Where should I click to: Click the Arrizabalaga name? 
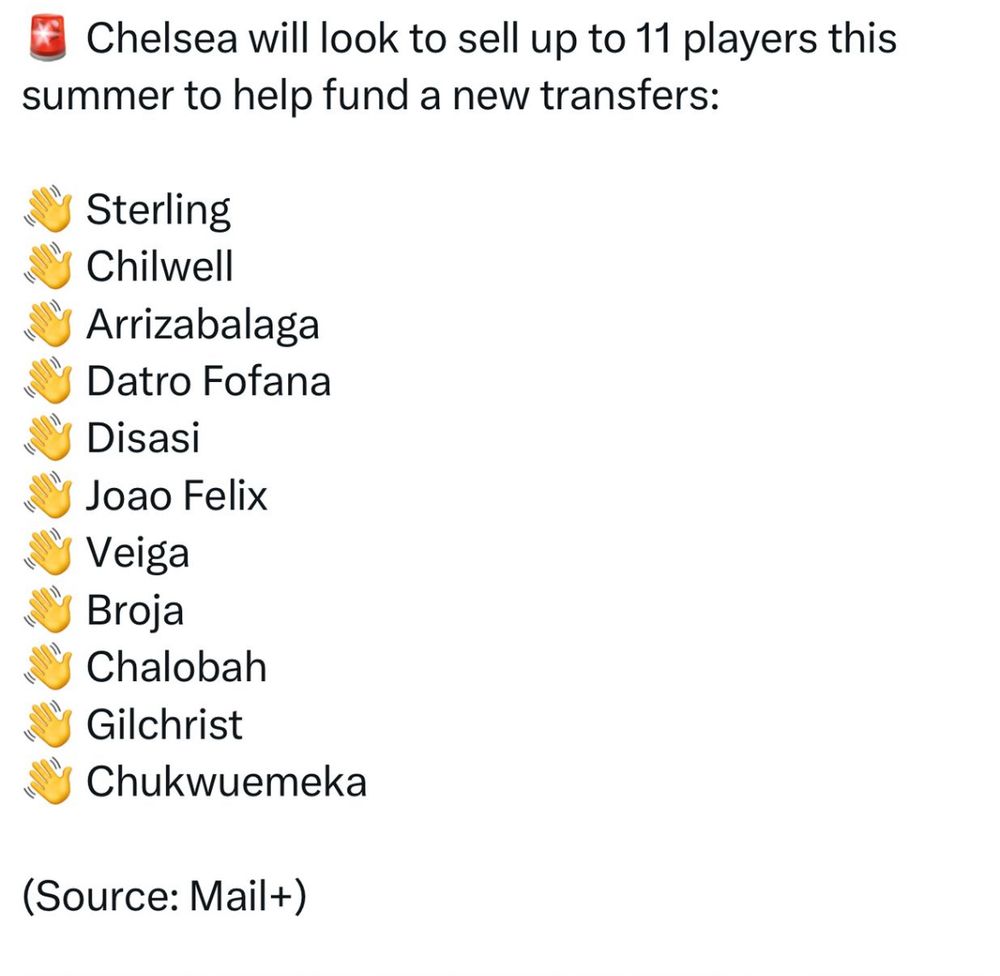click(203, 325)
